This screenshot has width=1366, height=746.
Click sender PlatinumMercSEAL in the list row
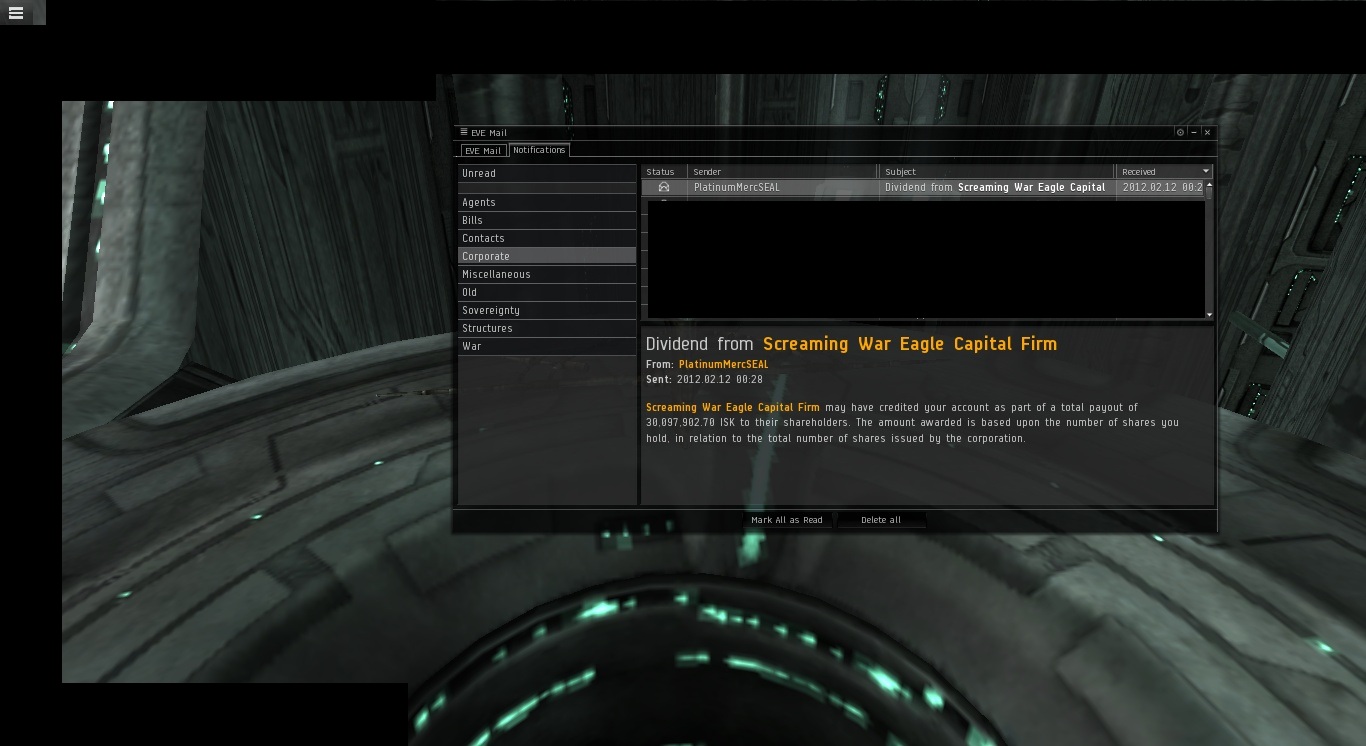click(737, 187)
